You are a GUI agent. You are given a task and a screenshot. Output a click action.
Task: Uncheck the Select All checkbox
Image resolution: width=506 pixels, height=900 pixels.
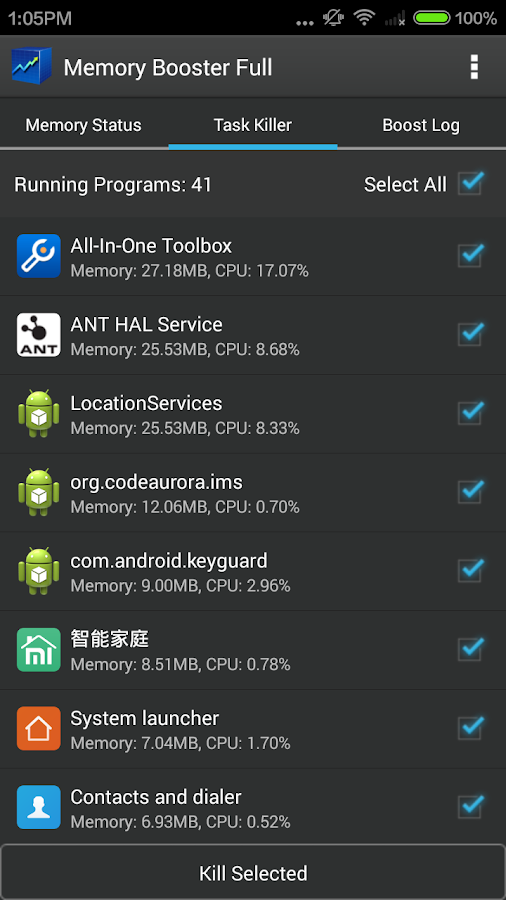point(470,184)
